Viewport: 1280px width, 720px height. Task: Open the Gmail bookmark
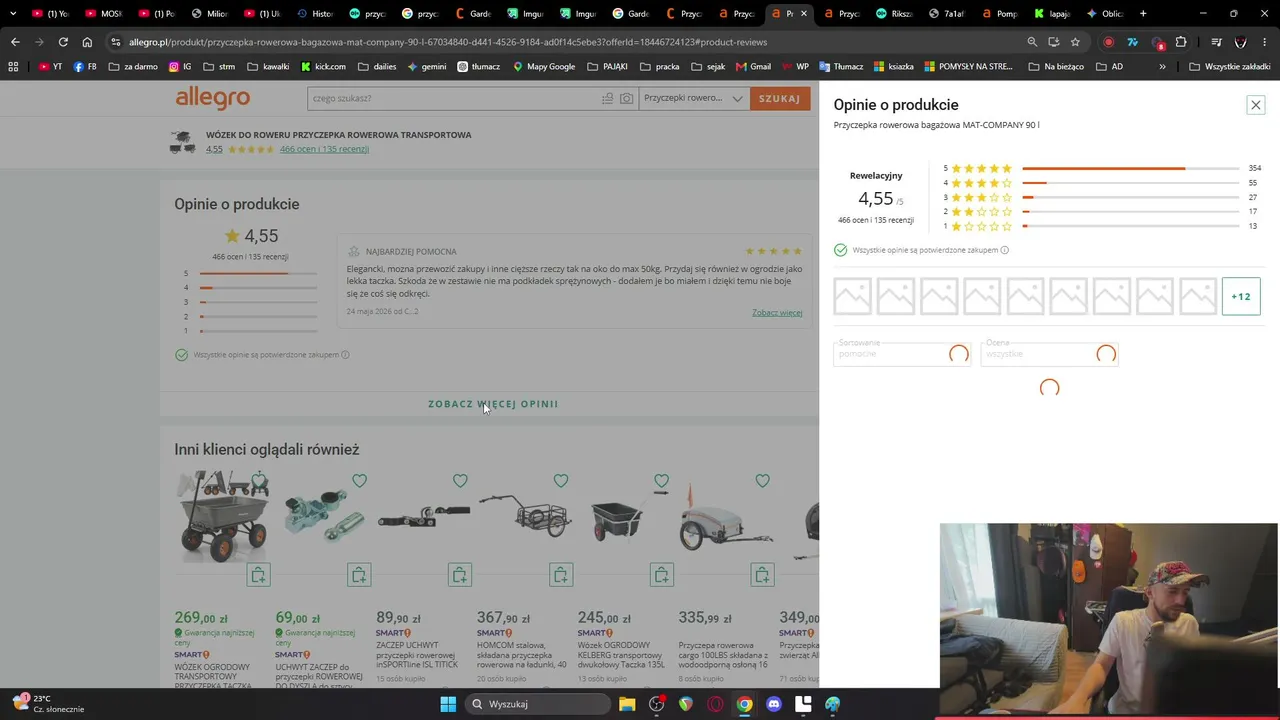tap(752, 66)
